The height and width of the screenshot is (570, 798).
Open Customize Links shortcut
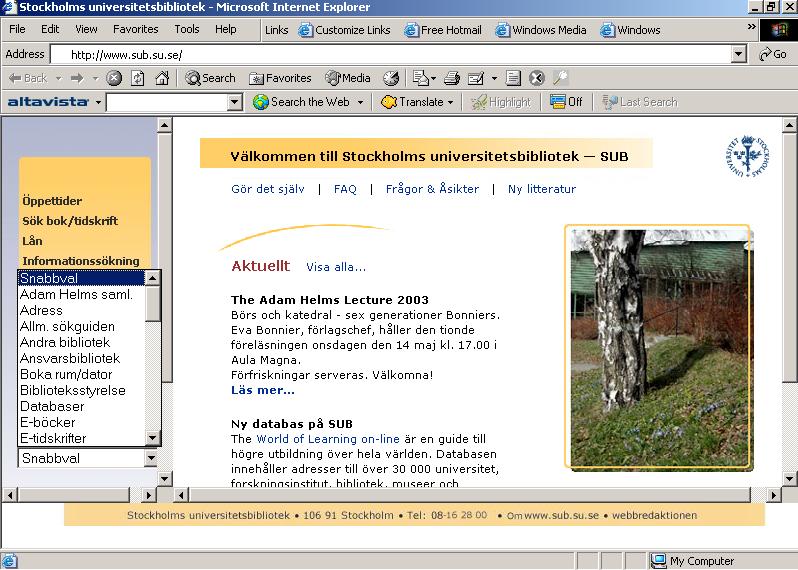click(x=345, y=30)
